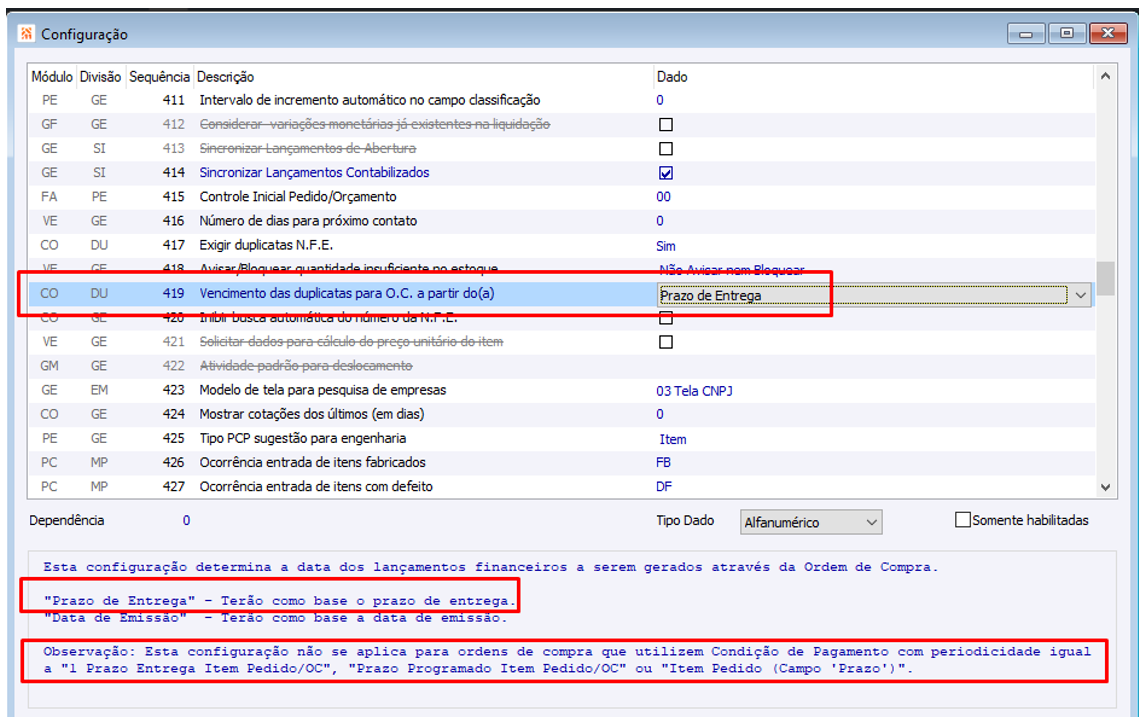Viewport: 1139px width, 717px height.
Task: Select row 426 Ocorrência entrada de itens fabricados
Action: (561, 463)
